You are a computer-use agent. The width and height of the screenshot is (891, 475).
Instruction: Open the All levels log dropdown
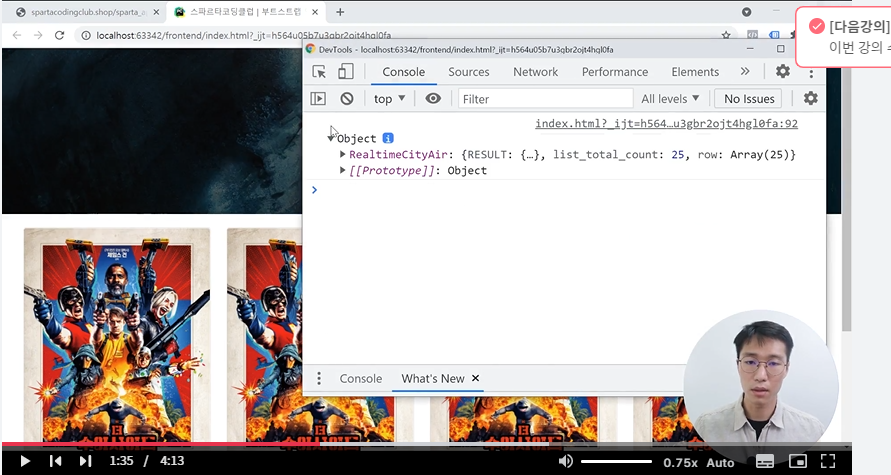click(x=670, y=99)
